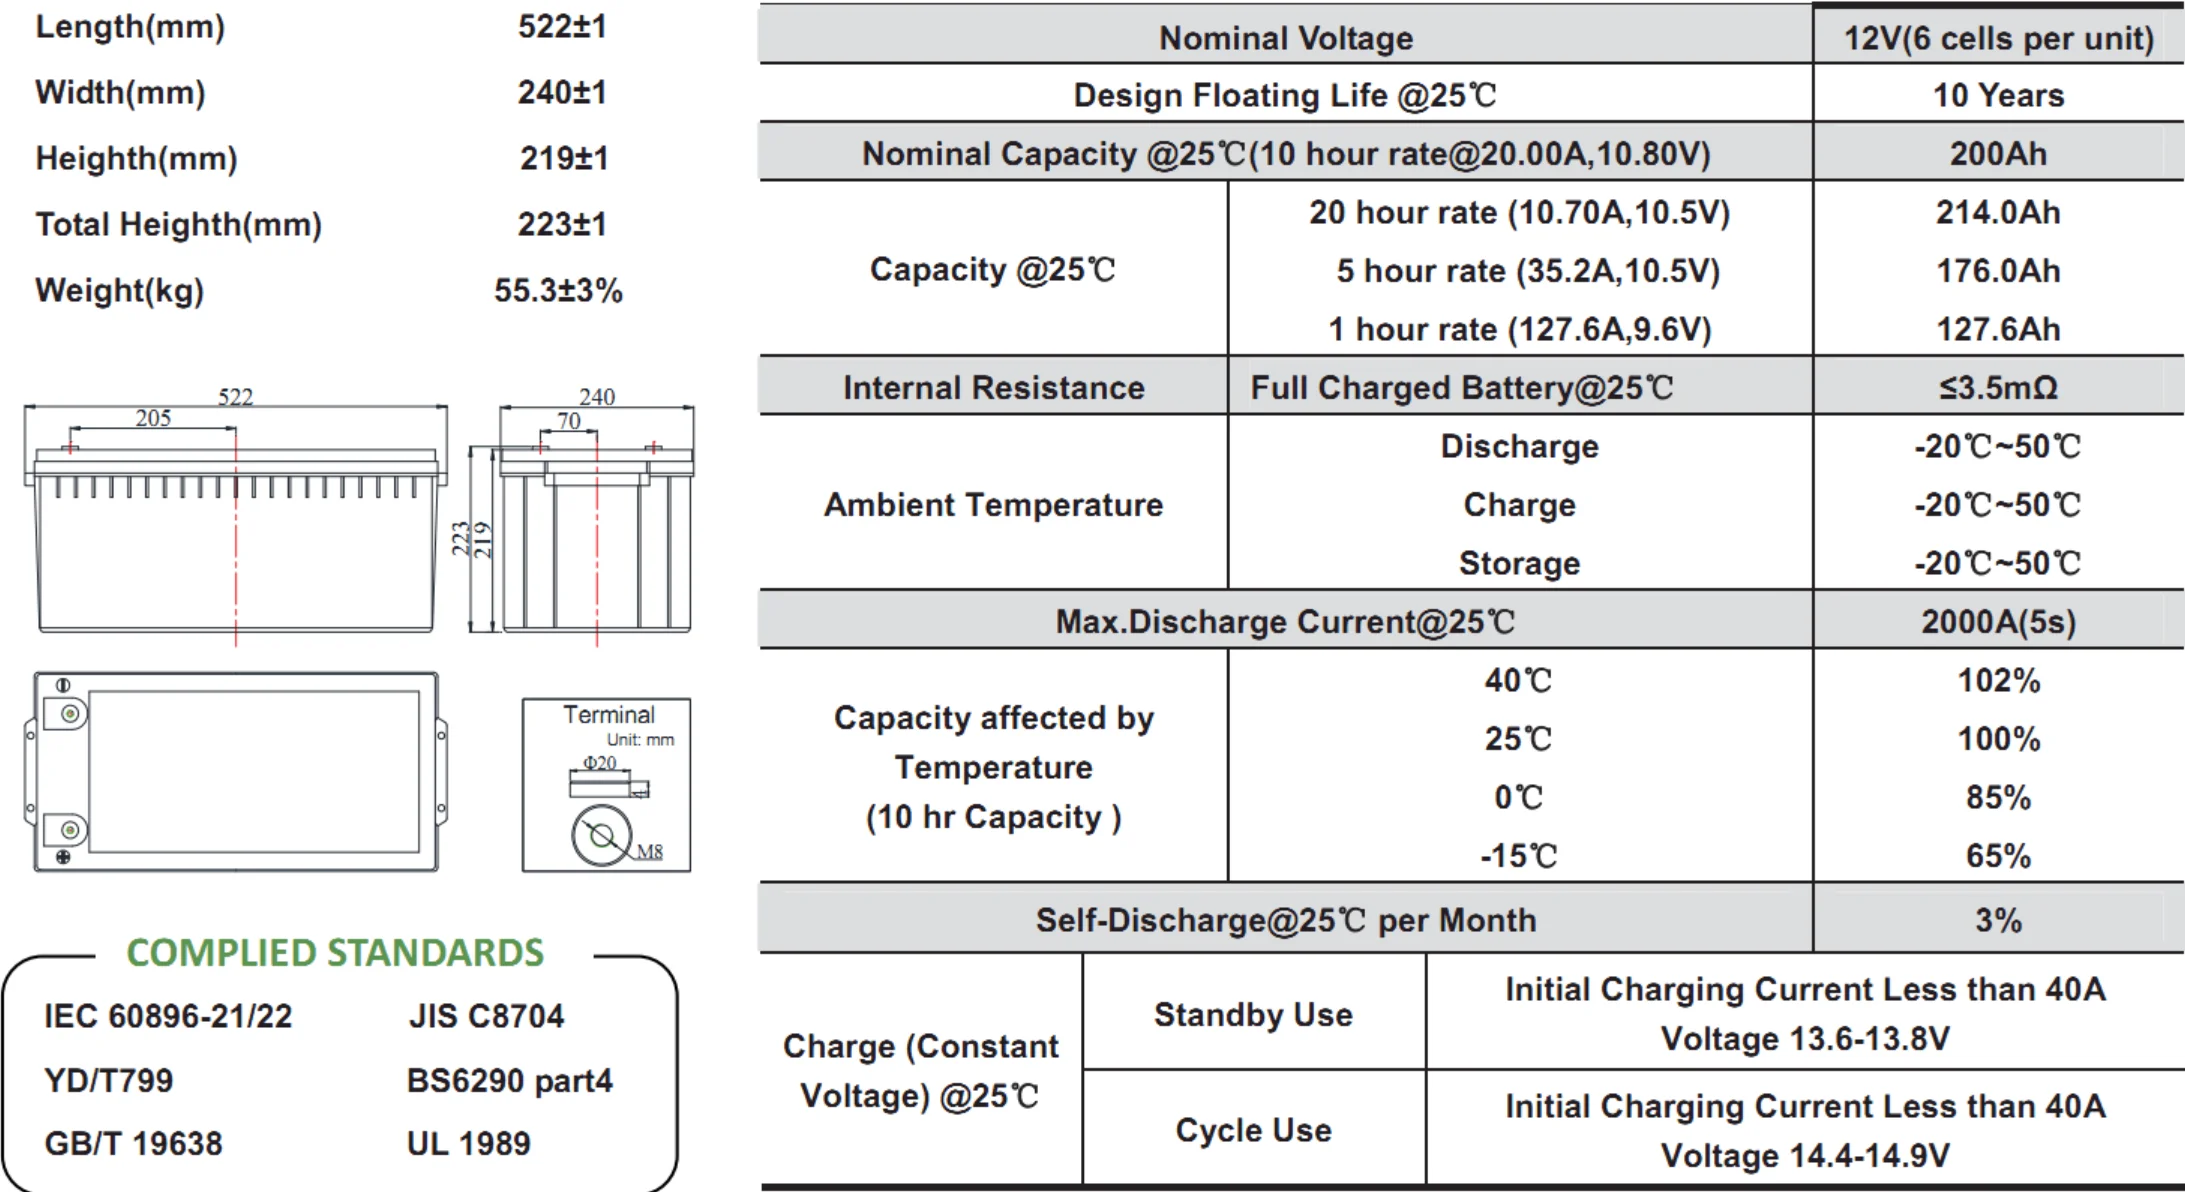Click the Internal Resistance cell
2185x1192 pixels.
coord(993,388)
